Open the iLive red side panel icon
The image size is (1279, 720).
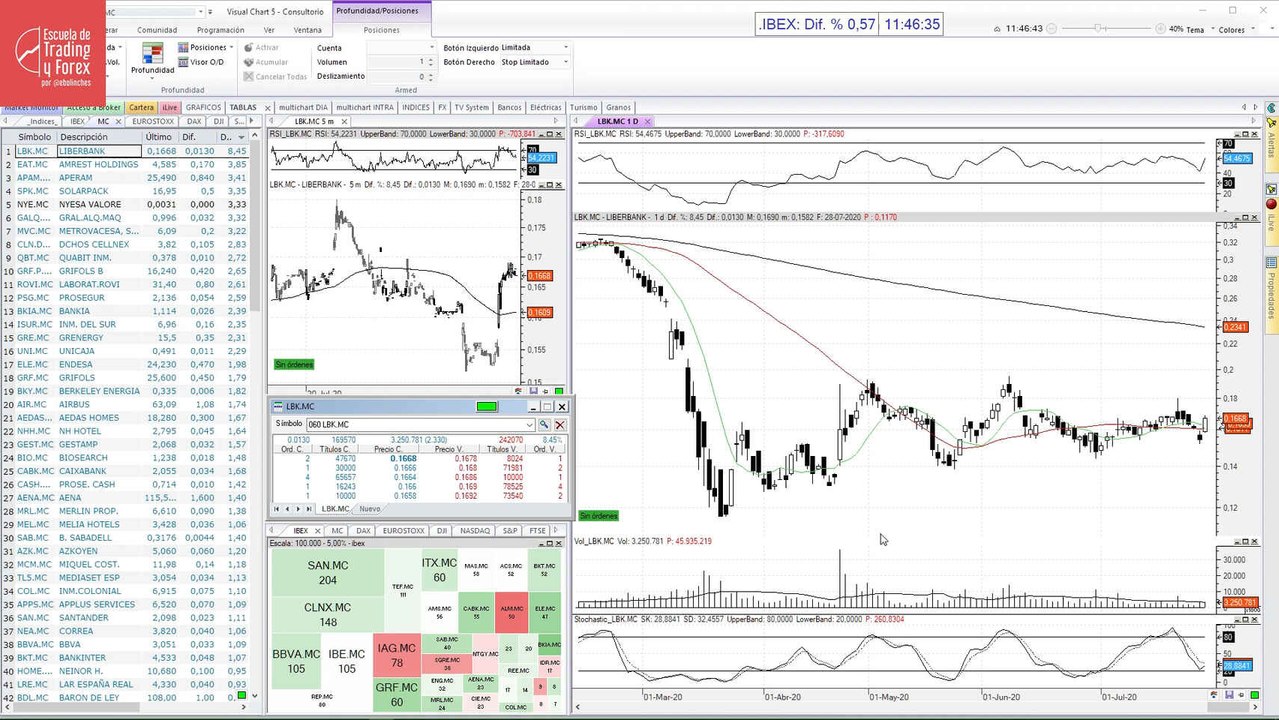point(1271,204)
